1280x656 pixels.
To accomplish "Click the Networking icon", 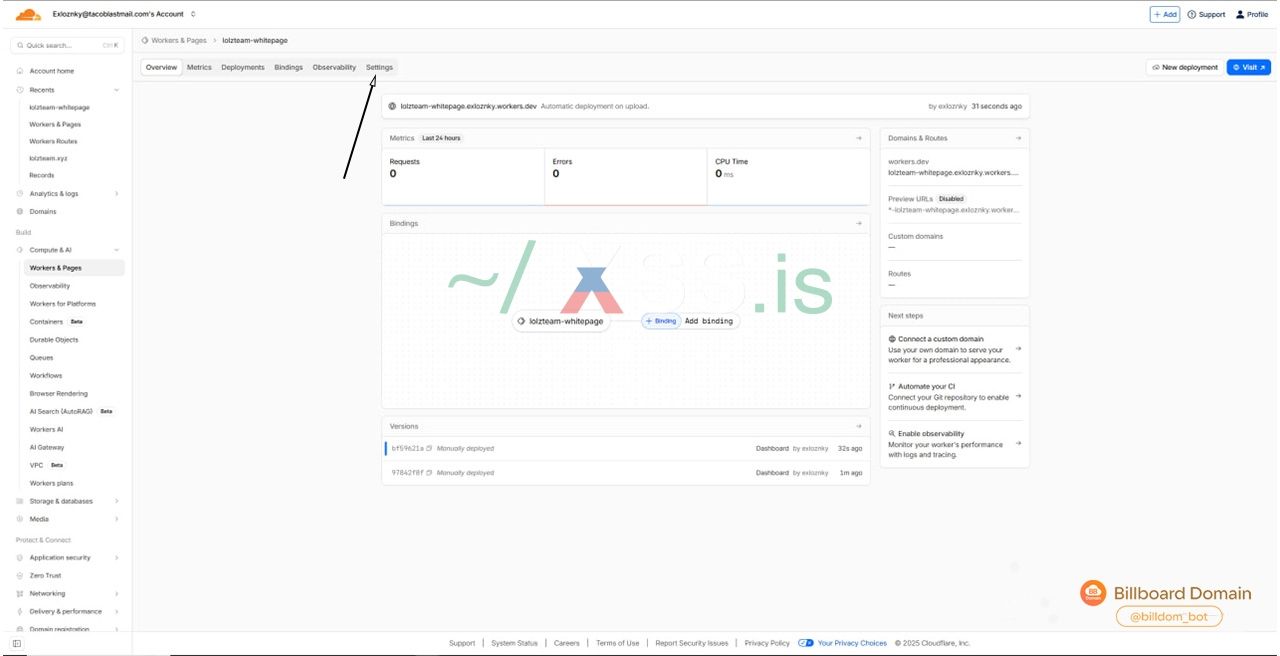I will (x=20, y=594).
